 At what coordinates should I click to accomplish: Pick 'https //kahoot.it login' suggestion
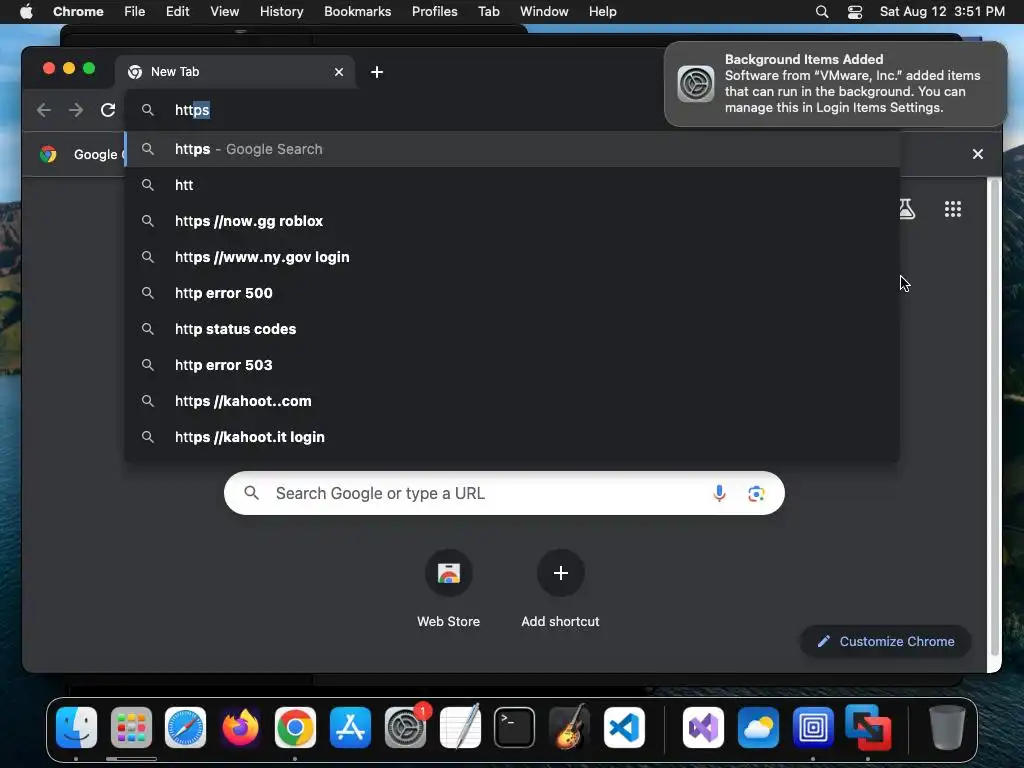[x=513, y=437]
